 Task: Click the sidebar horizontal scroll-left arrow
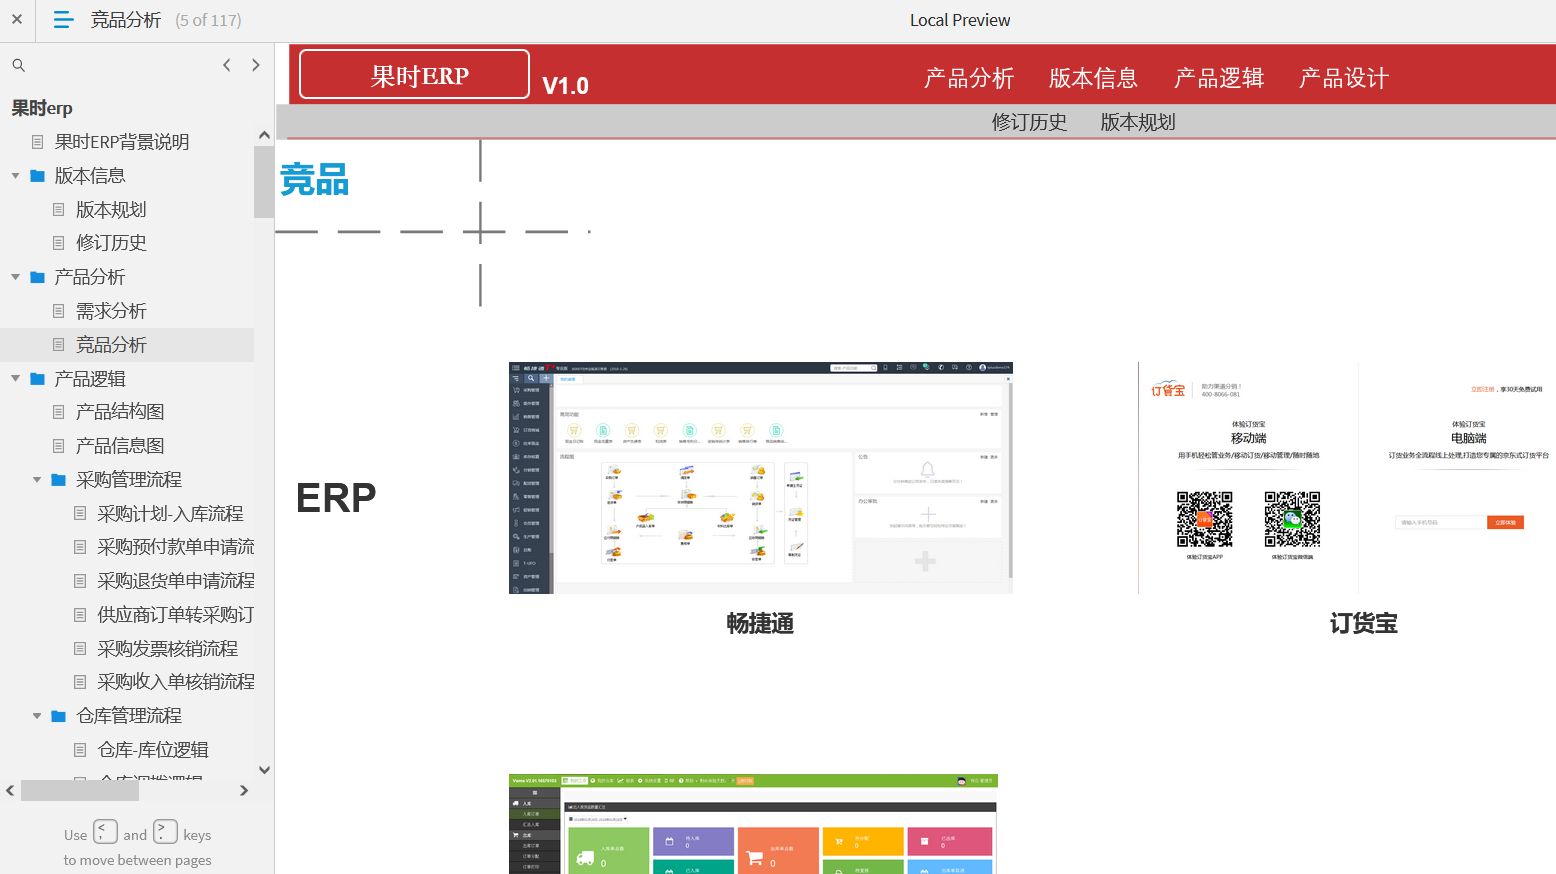coord(10,790)
